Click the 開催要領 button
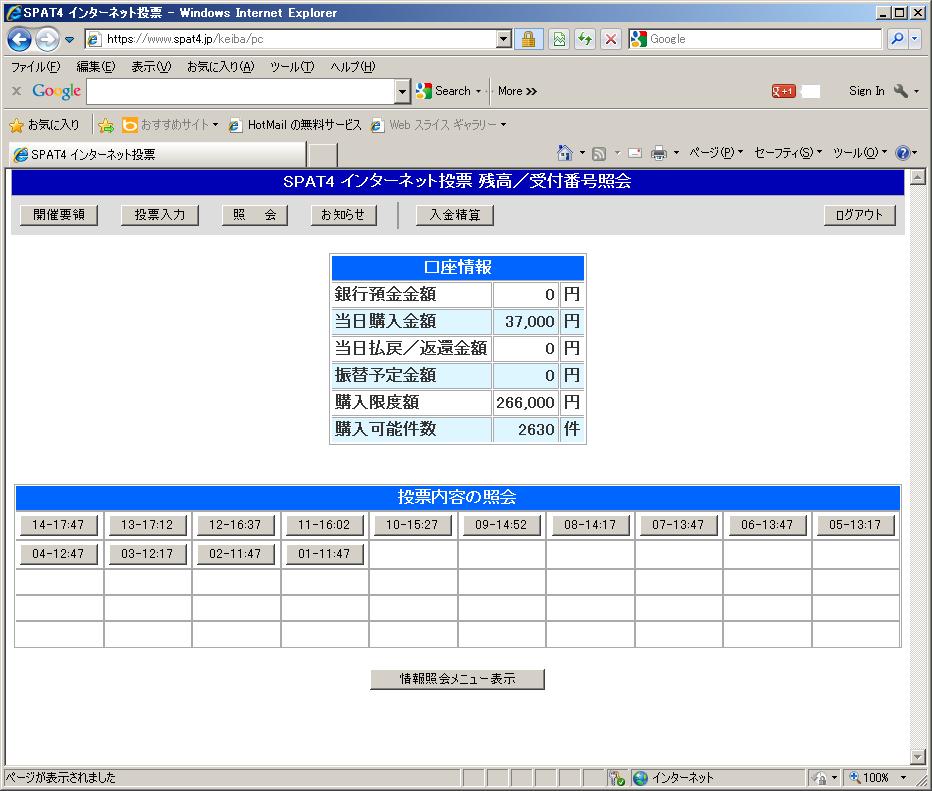 pos(59,215)
